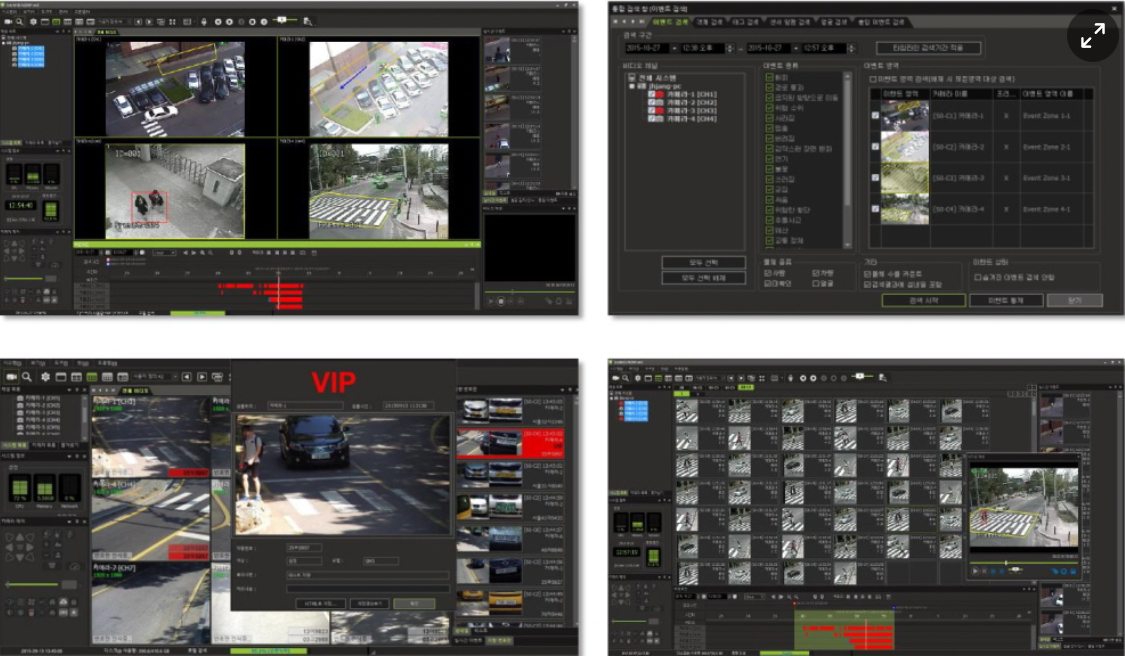Toggle the 갑작스런 장면 변화 event type checkbox
The image size is (1125, 656).
769,149
